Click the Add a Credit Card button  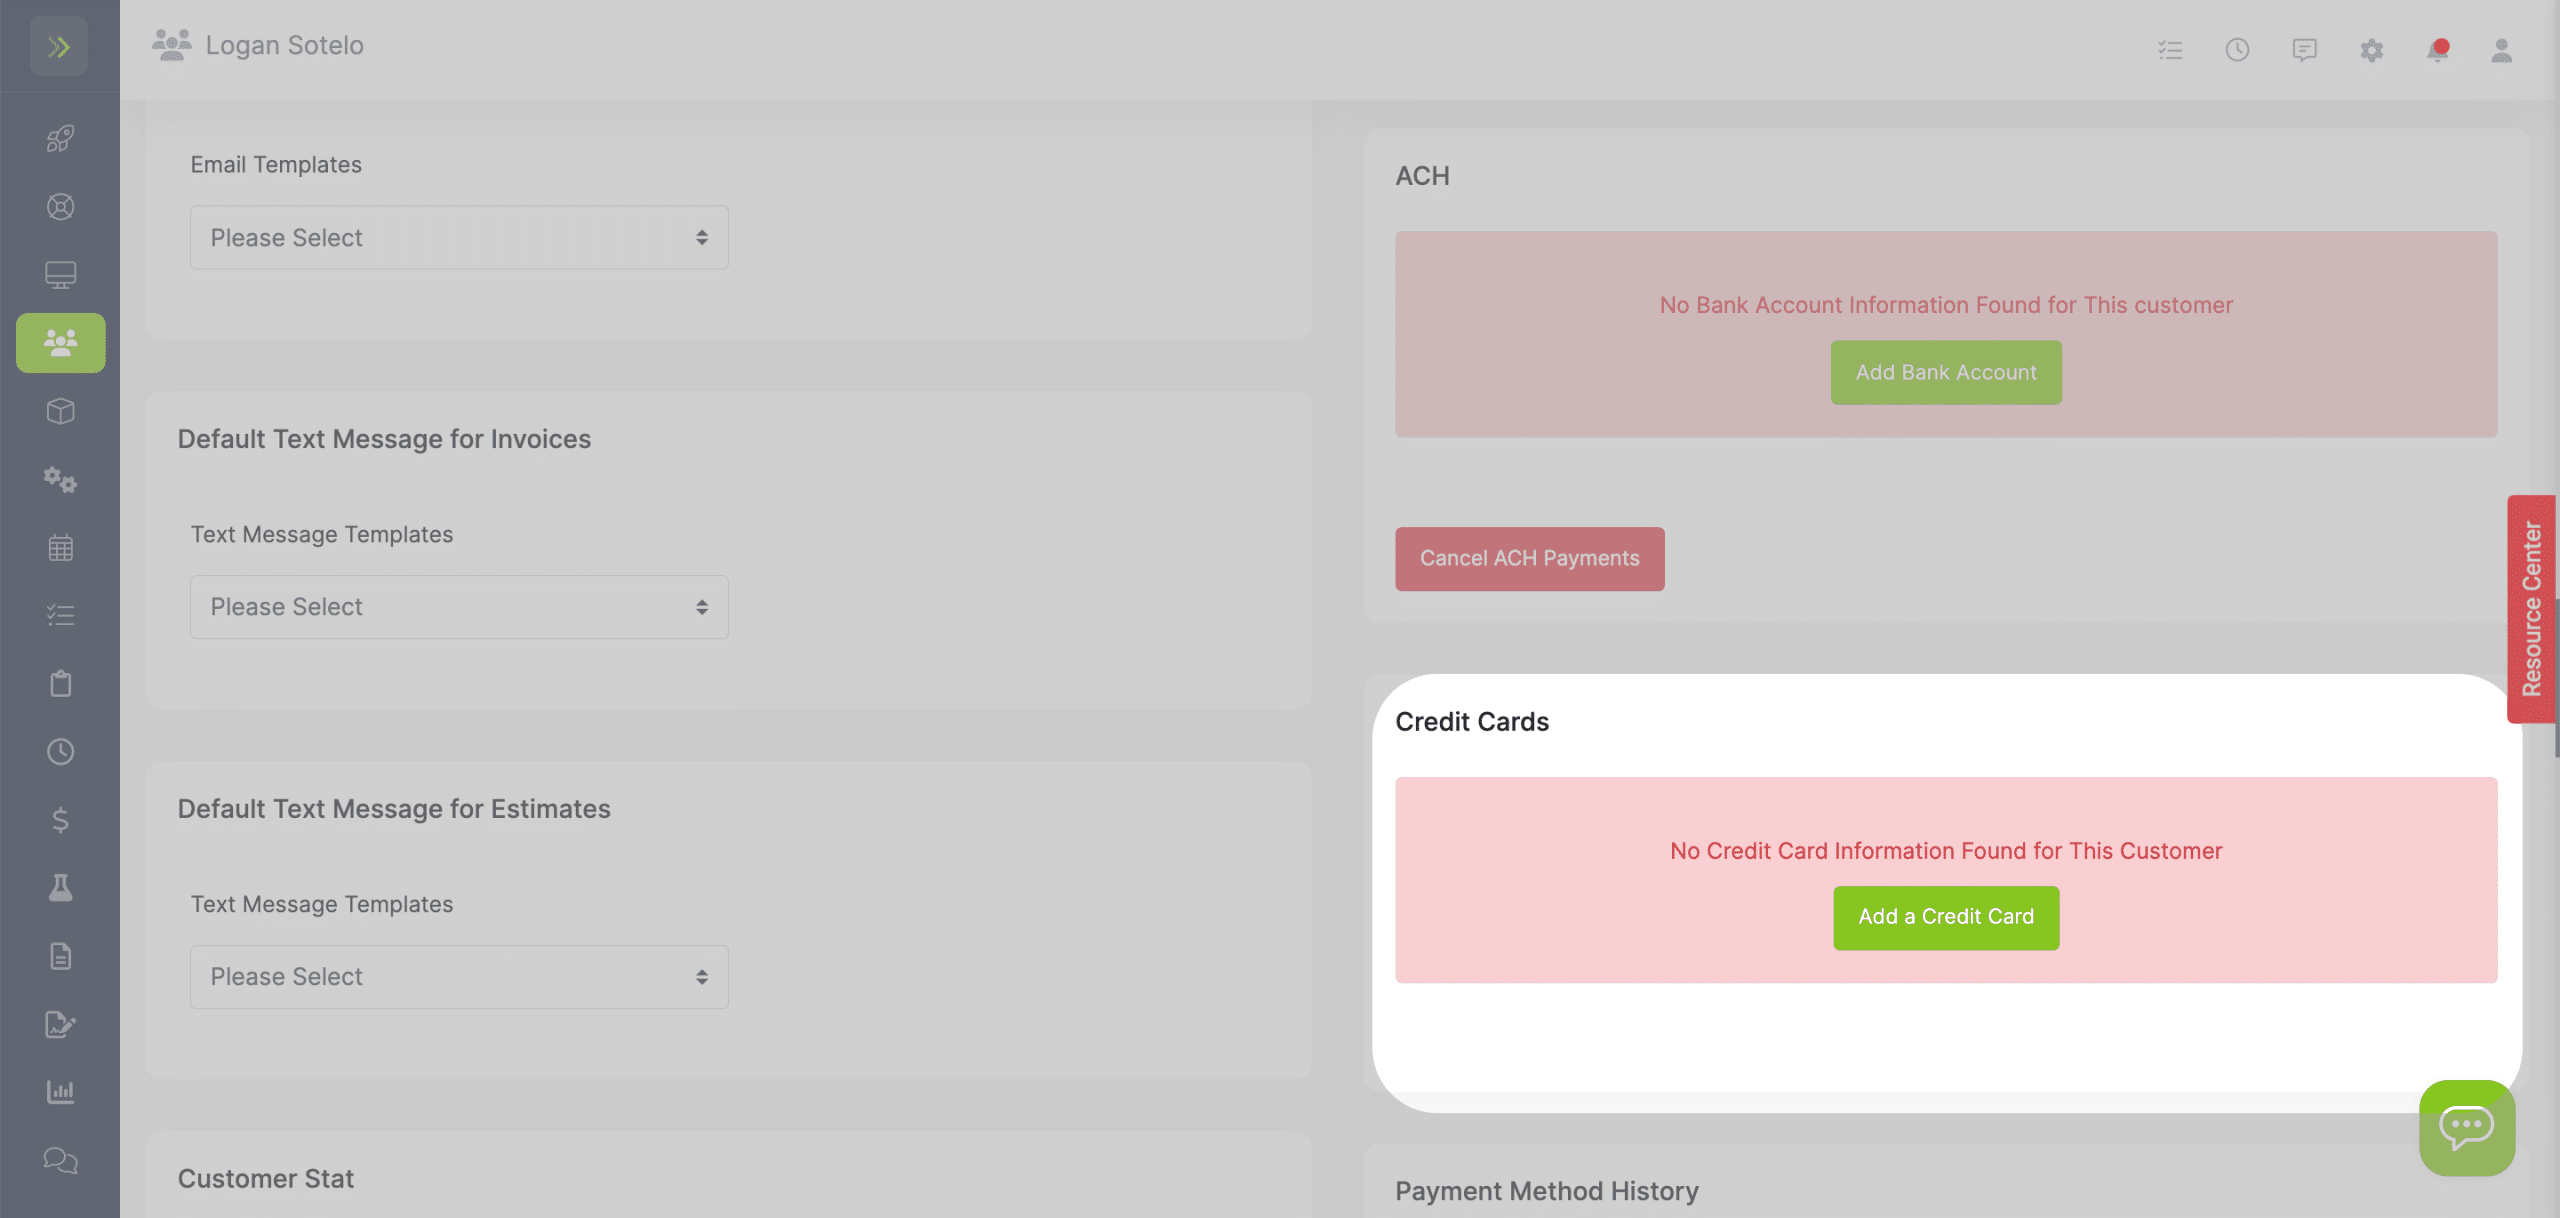point(1946,918)
